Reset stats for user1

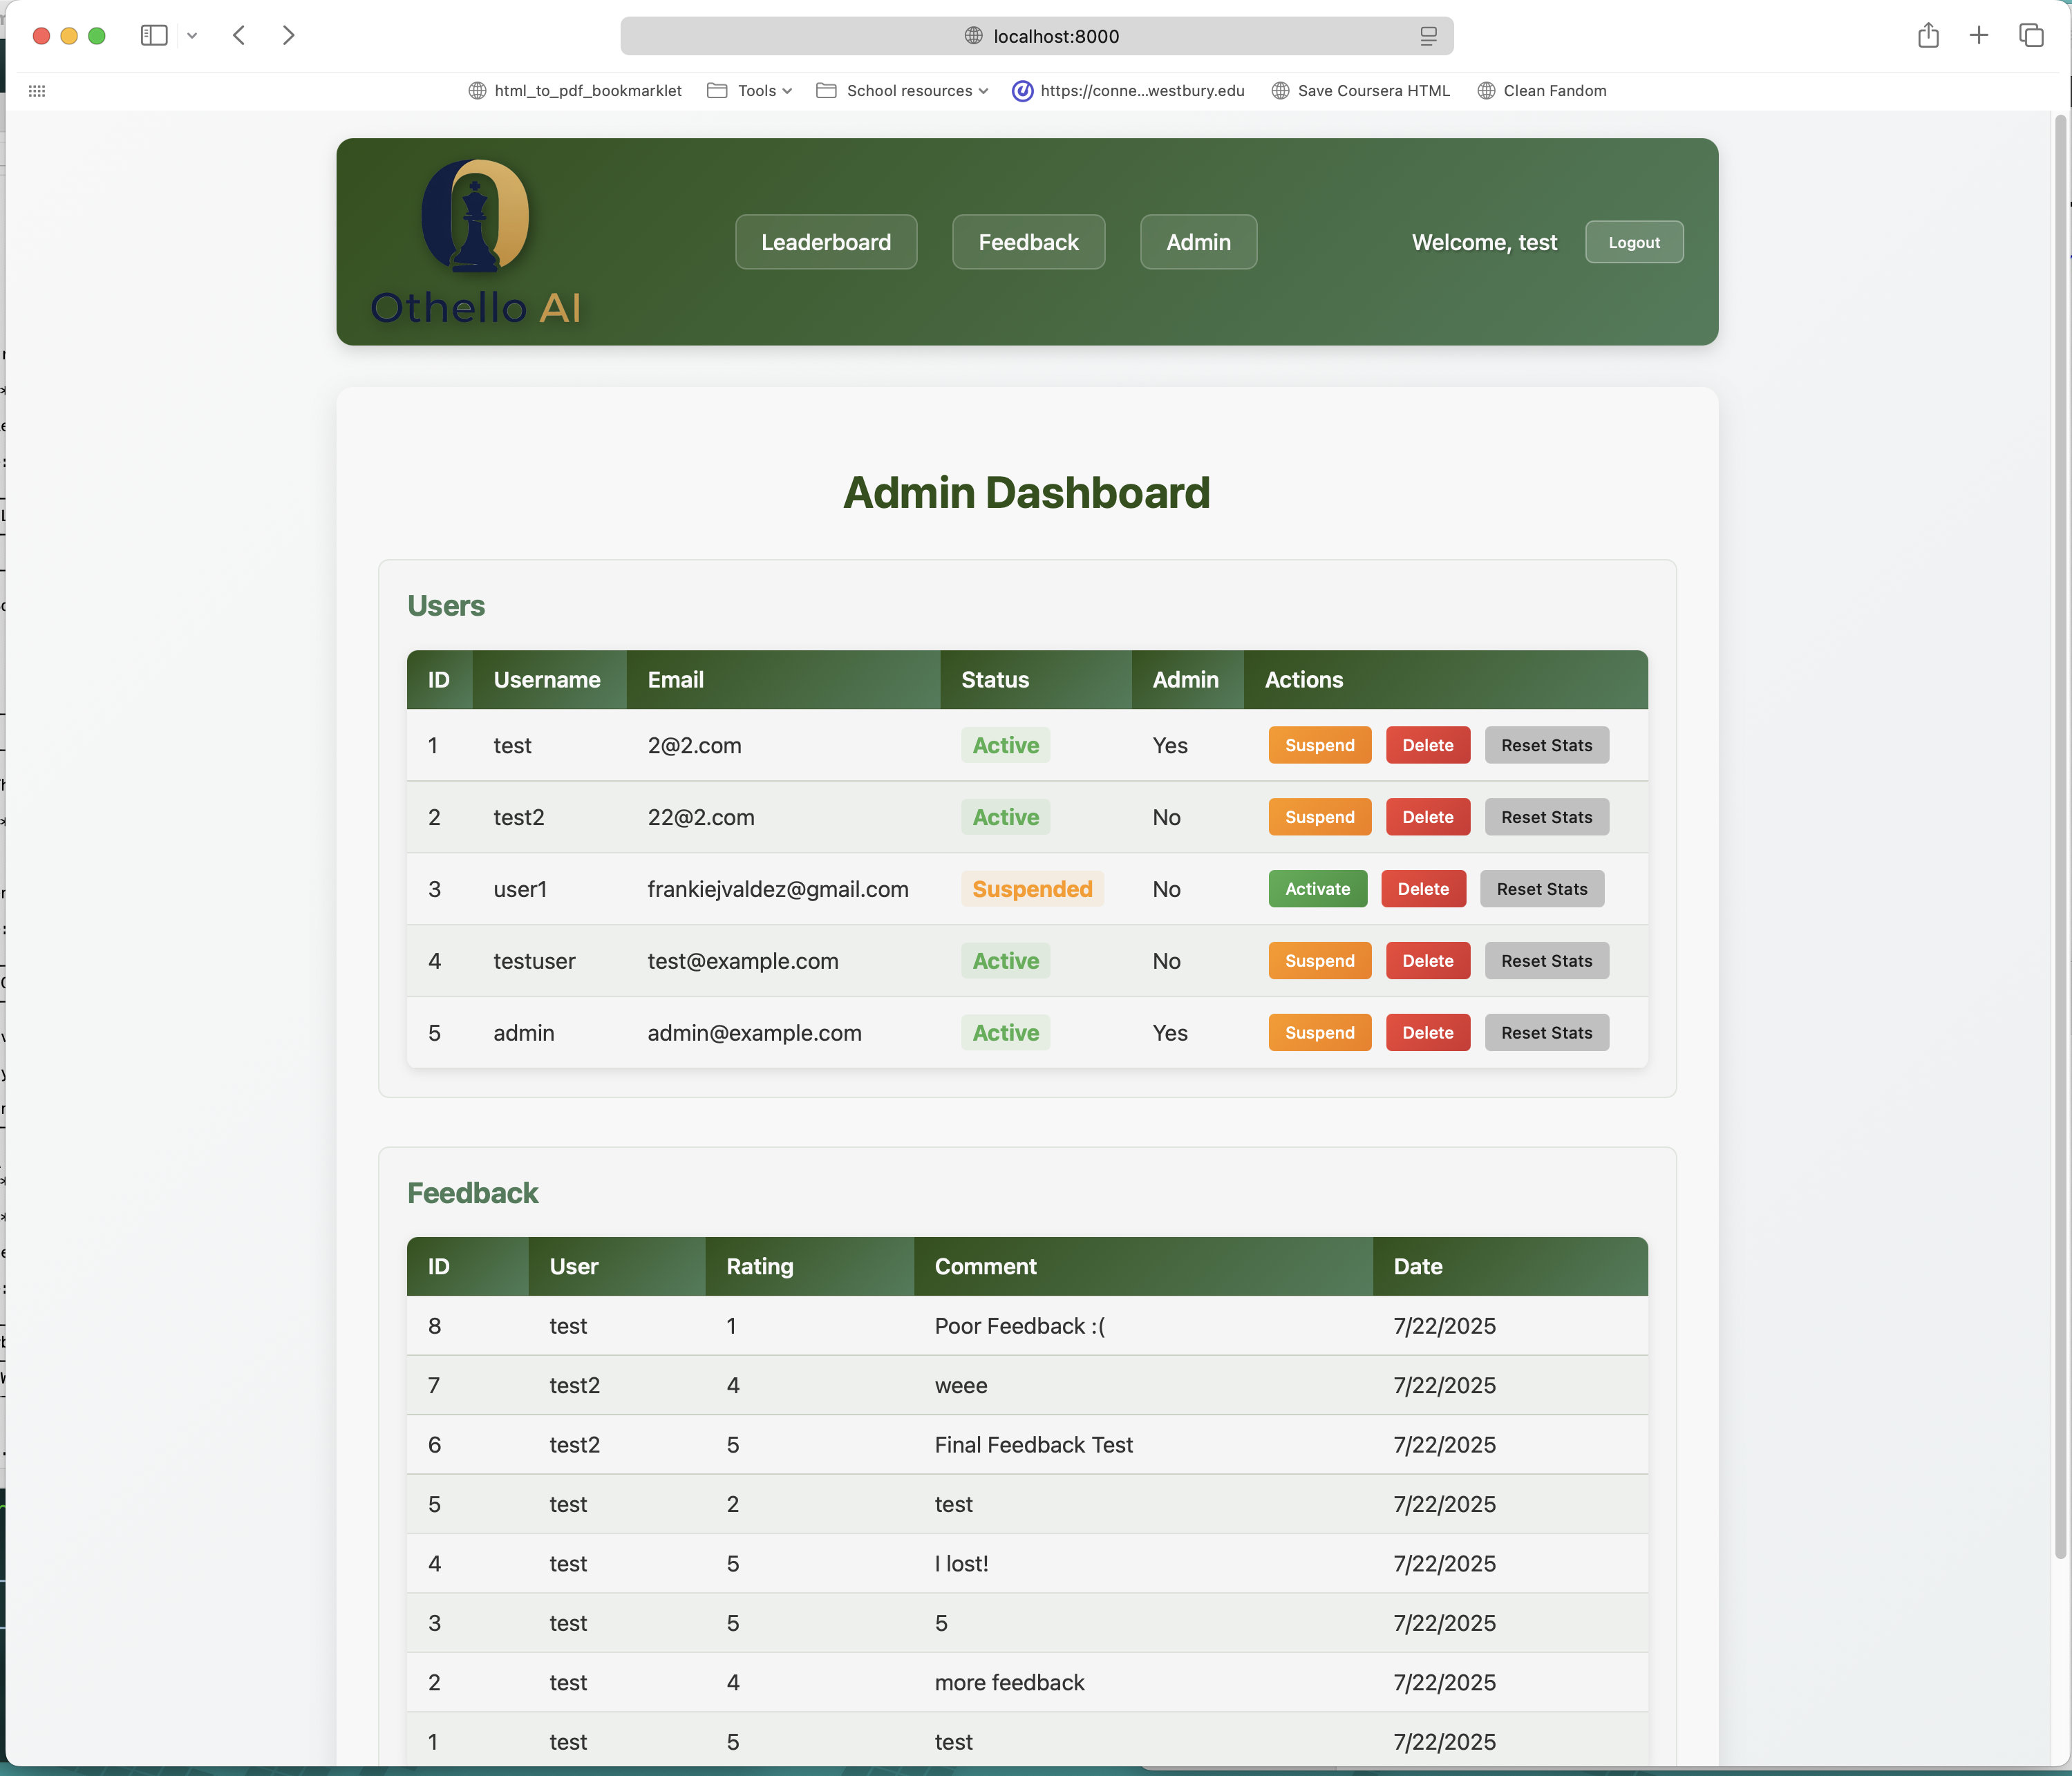click(1542, 889)
